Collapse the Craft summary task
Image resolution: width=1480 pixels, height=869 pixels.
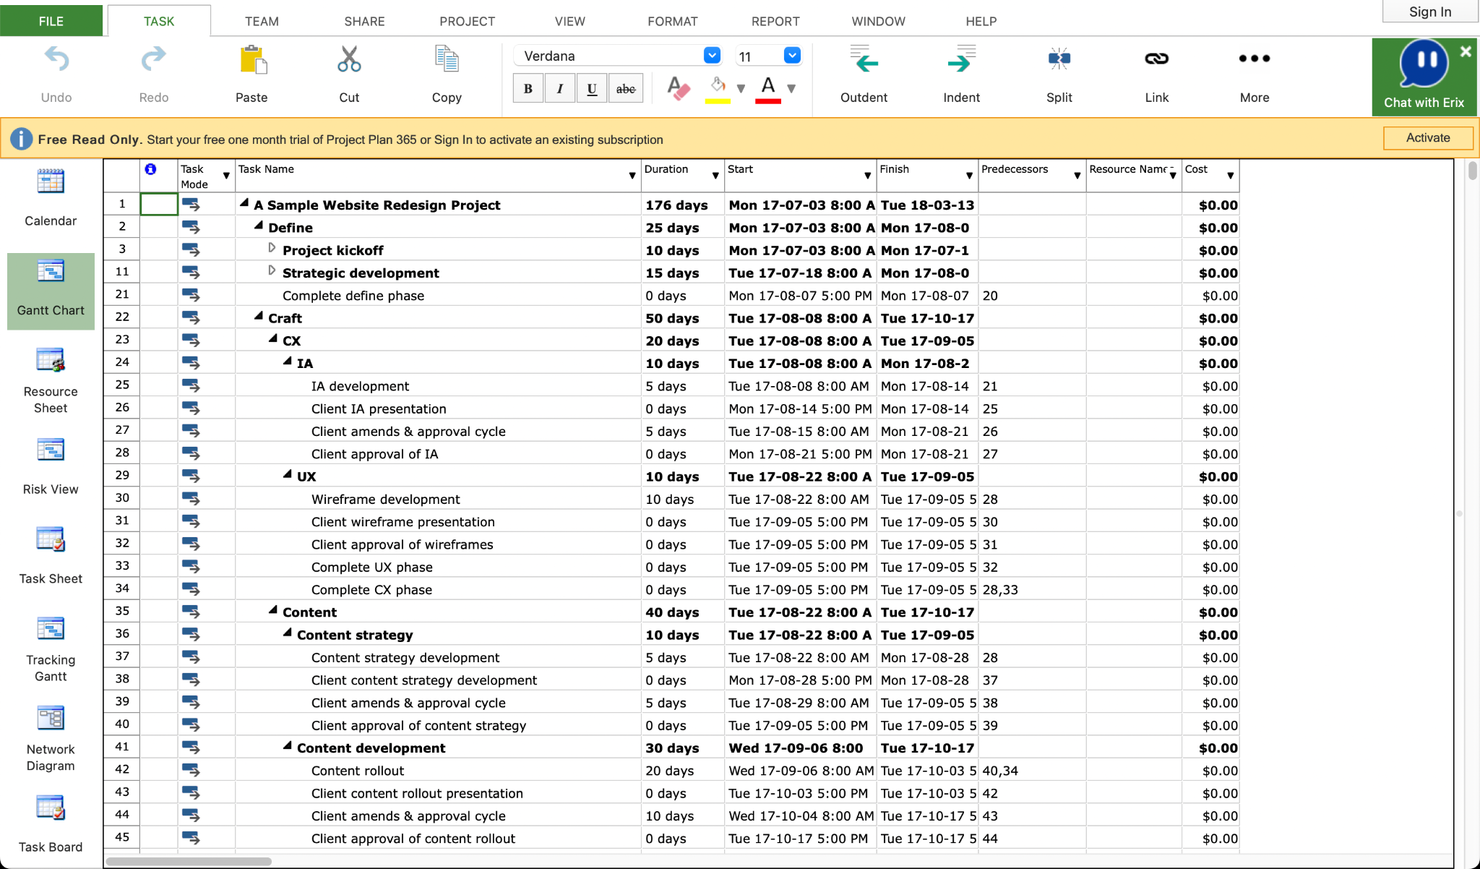tap(258, 316)
